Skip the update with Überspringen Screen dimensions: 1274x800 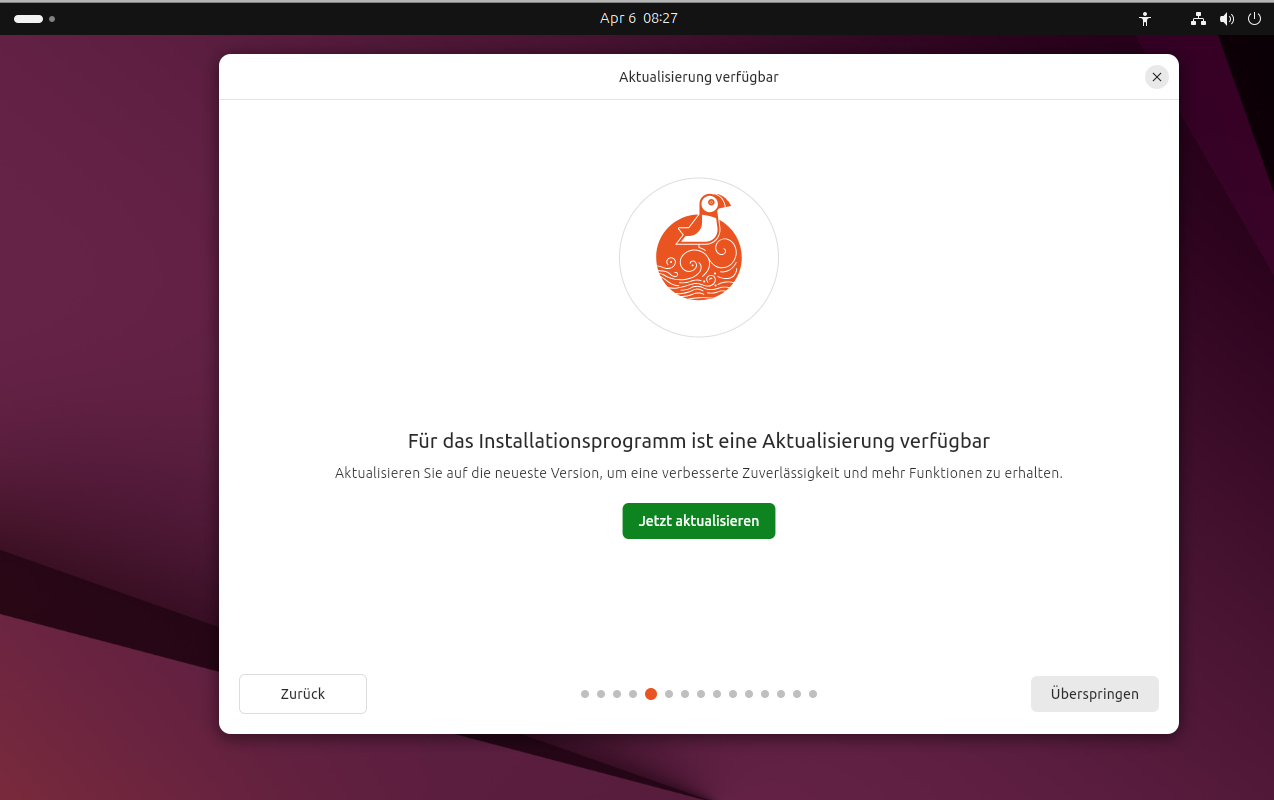pos(1095,694)
